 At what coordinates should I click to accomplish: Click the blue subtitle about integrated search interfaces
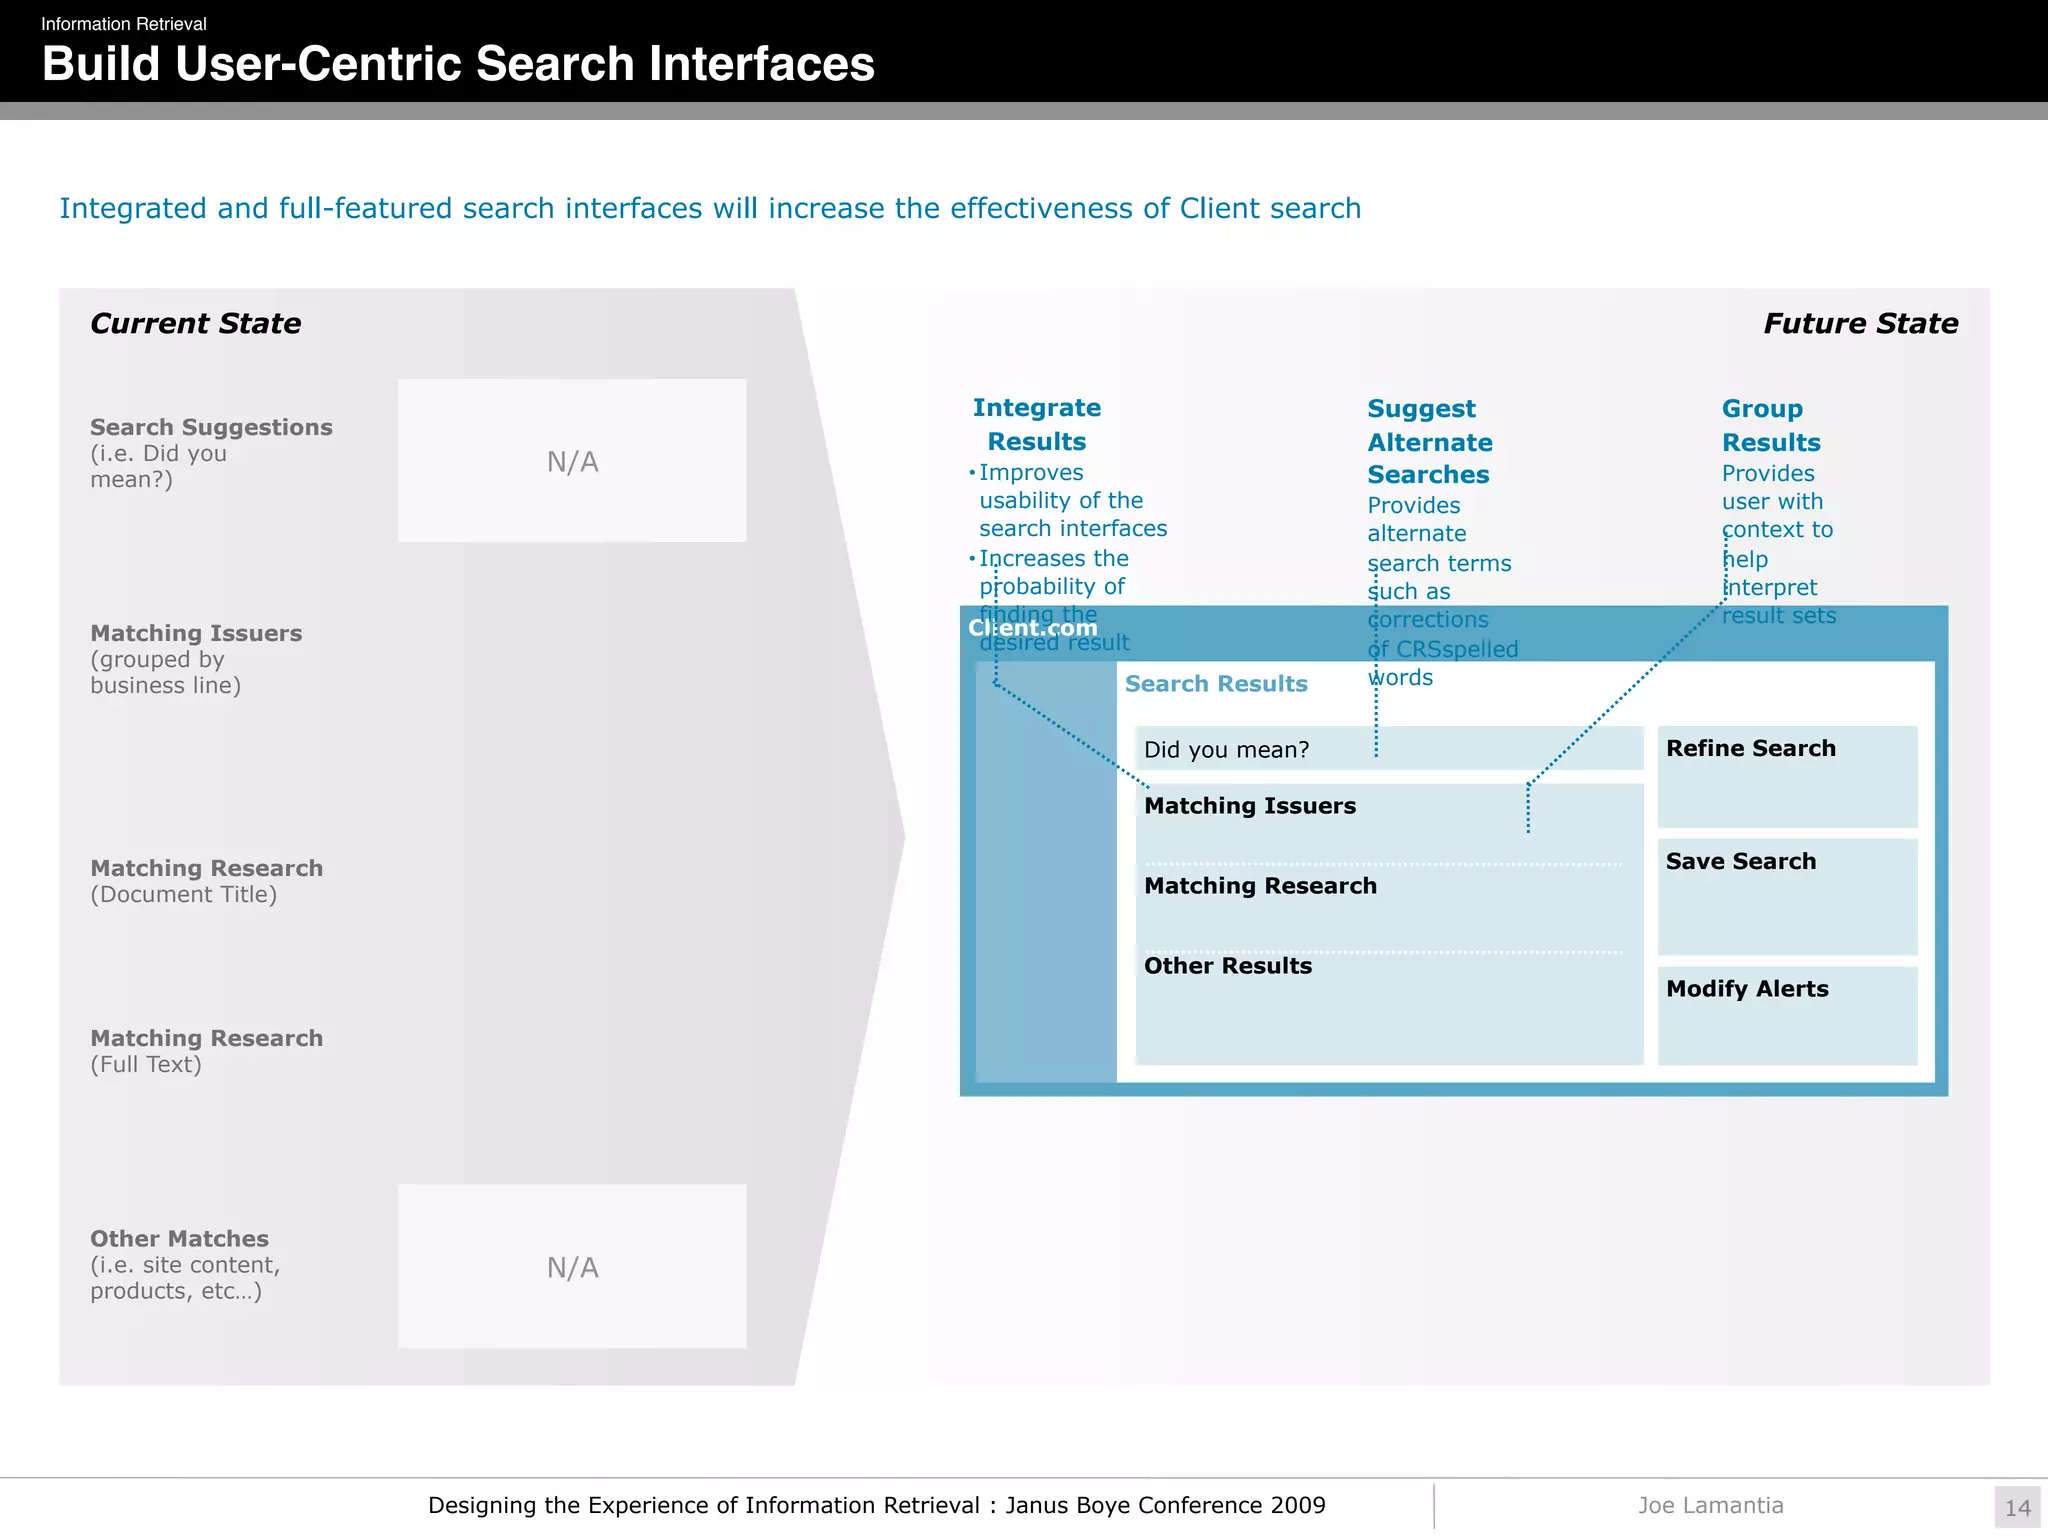click(710, 208)
